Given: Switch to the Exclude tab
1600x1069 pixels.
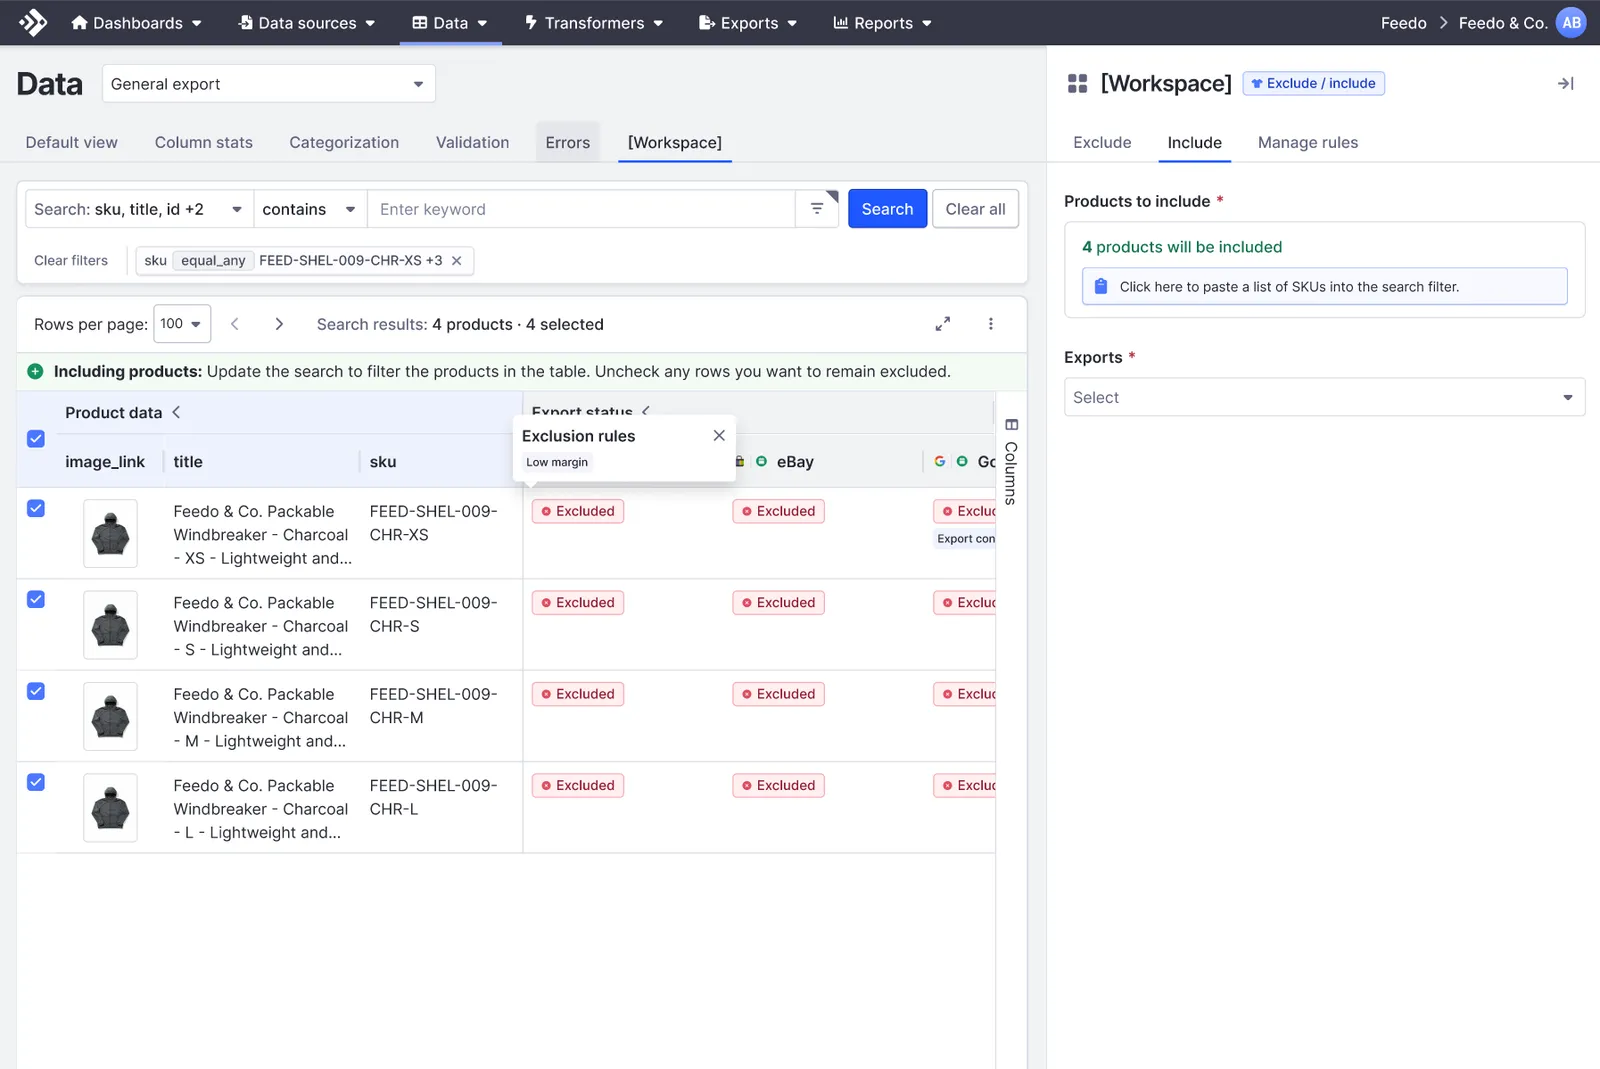Looking at the screenshot, I should [x=1102, y=142].
